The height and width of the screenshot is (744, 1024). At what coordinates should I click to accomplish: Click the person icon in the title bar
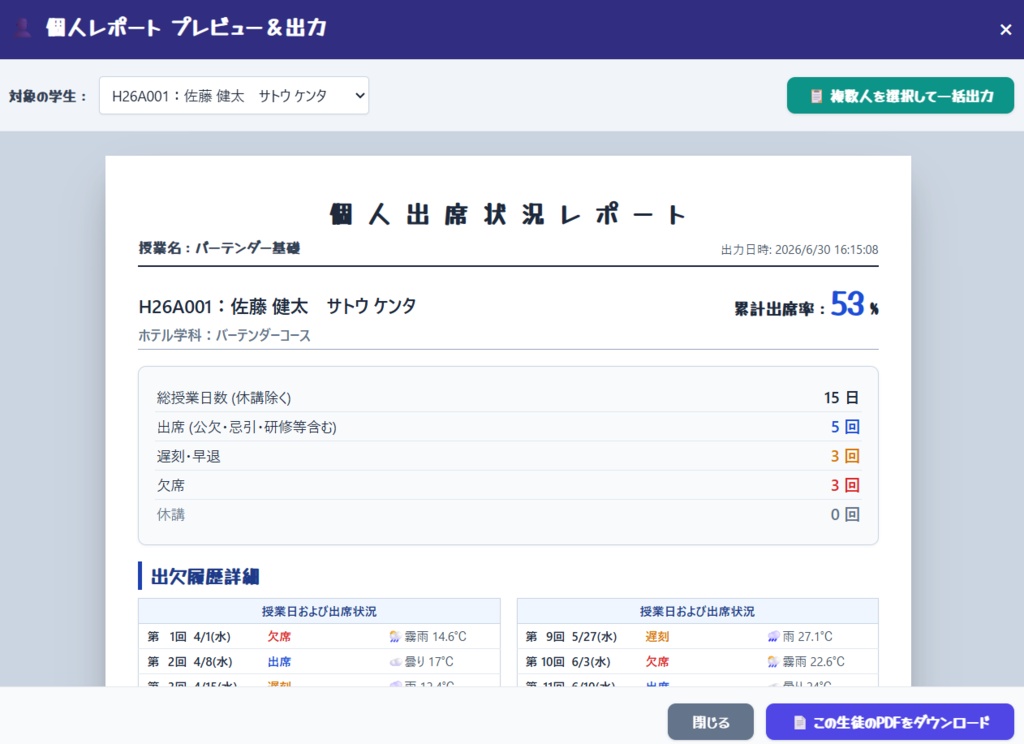tap(23, 28)
